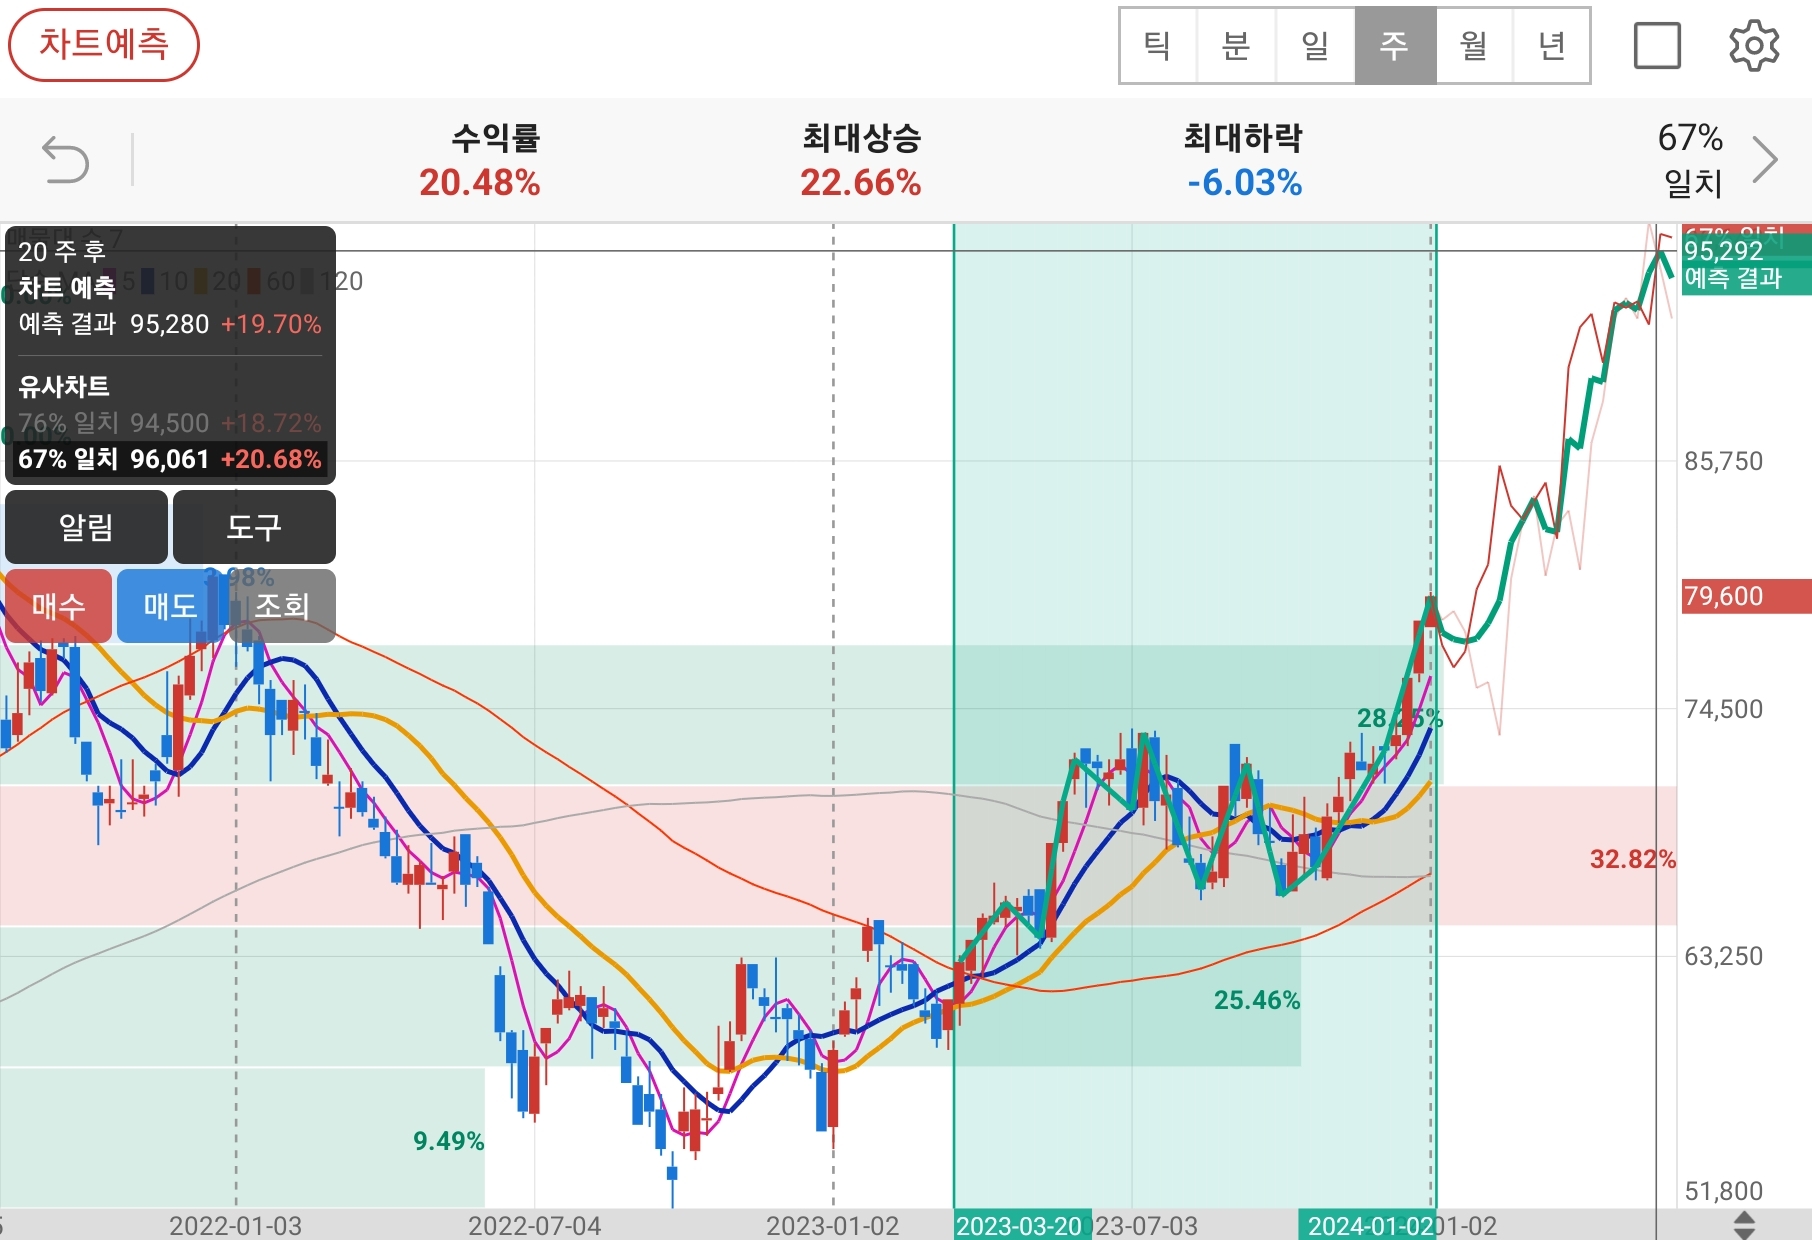Tap the gray 조회 lookup button
Image resolution: width=1812 pixels, height=1240 pixels.
[x=282, y=606]
